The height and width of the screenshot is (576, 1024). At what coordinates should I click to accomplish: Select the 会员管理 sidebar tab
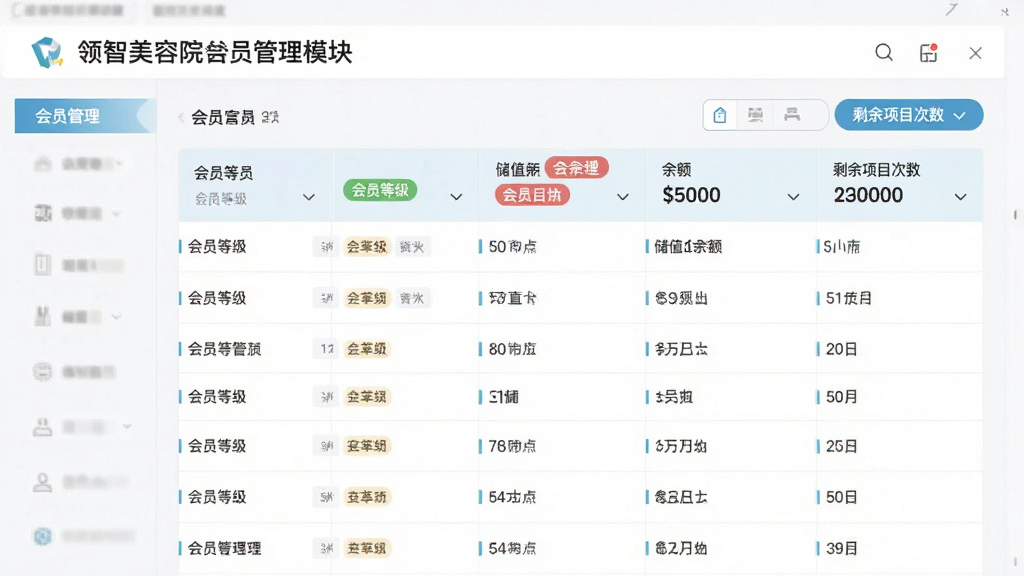[85, 116]
